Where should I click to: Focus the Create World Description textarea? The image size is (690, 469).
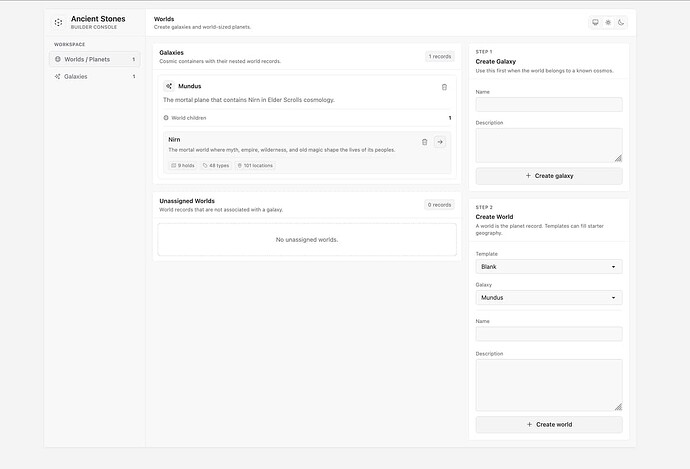(549, 385)
